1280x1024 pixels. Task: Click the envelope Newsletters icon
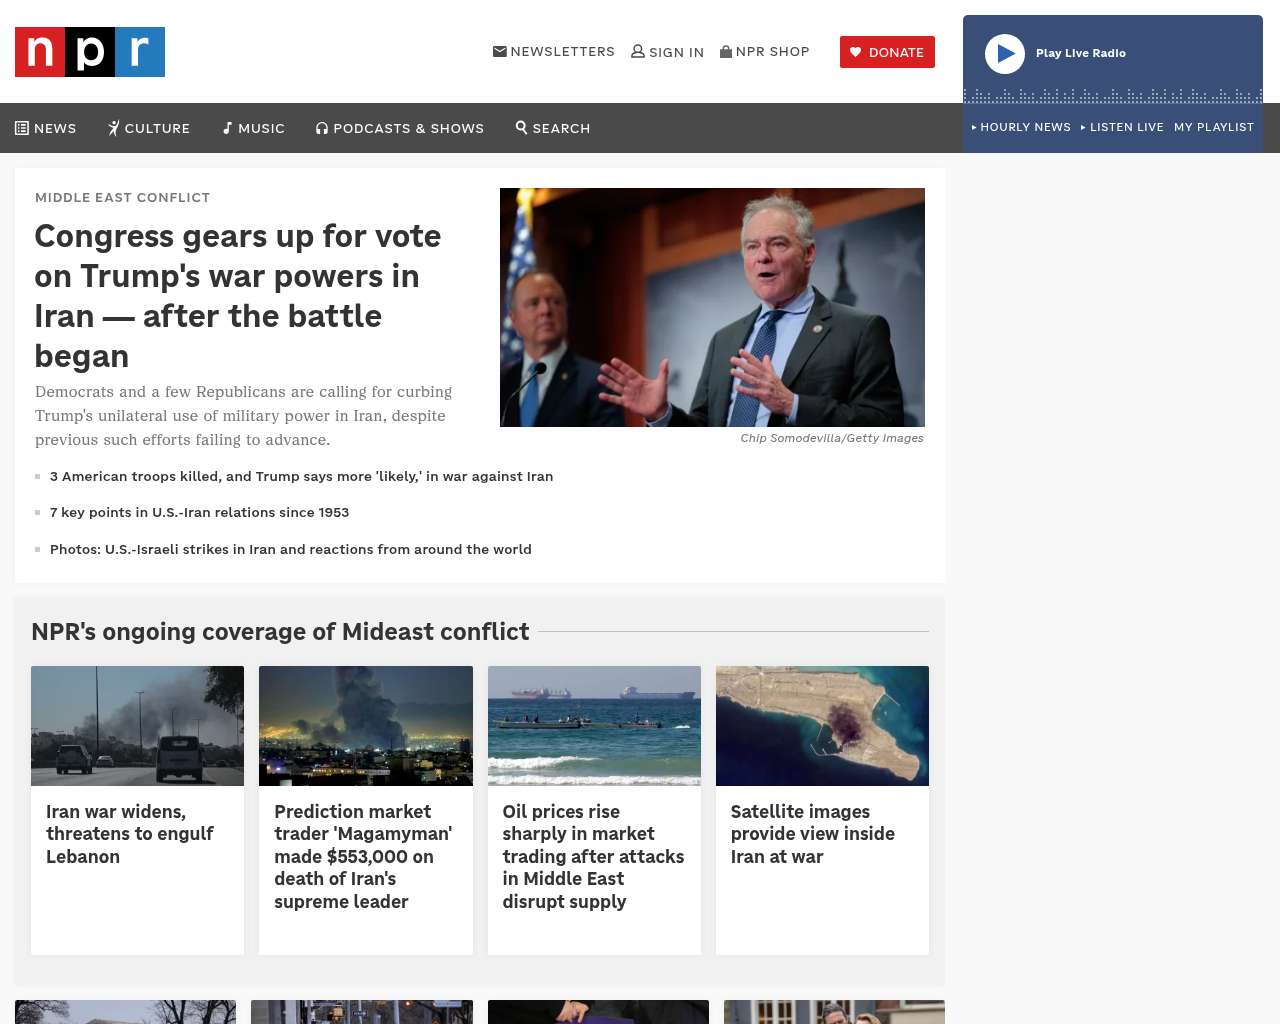500,51
